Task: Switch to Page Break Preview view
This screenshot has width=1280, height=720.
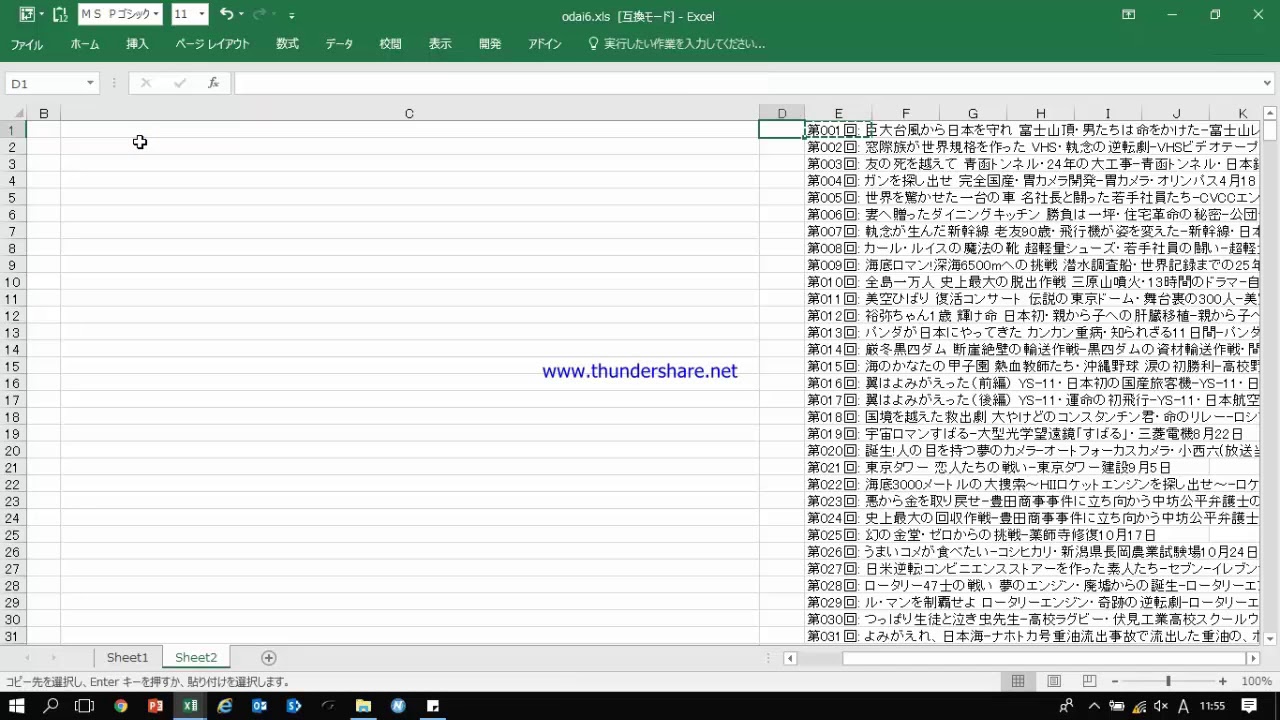Action: (1087, 681)
